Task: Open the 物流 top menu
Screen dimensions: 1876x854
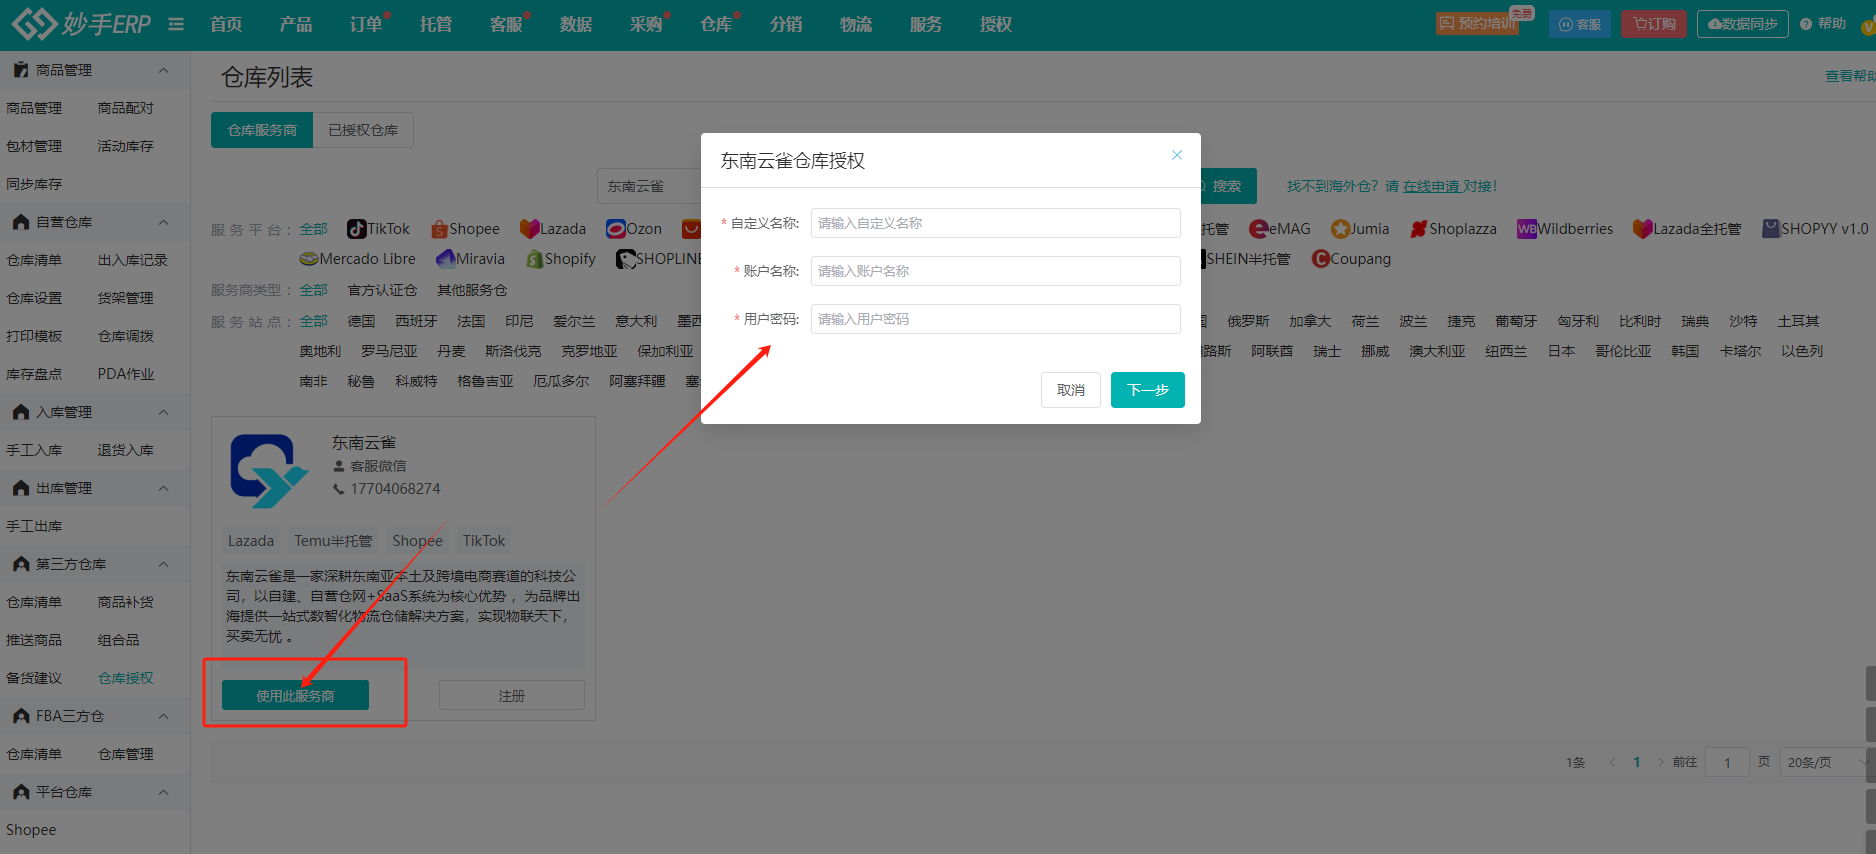Action: 856,24
